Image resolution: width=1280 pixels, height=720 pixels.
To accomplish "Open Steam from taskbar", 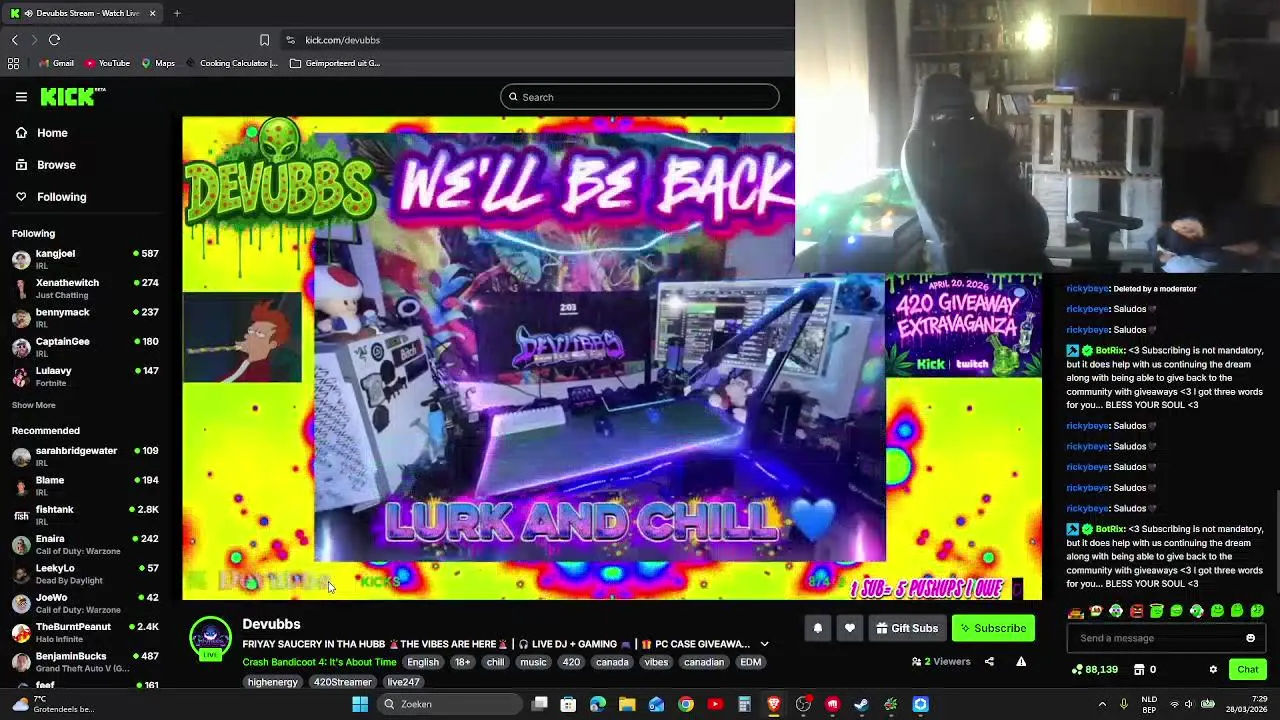I will [x=861, y=704].
